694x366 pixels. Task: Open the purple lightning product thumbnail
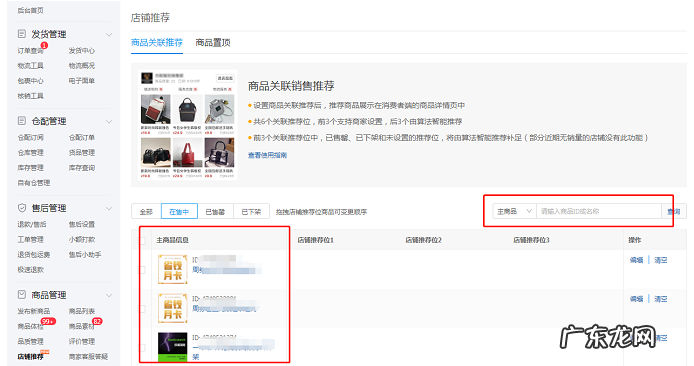(173, 347)
